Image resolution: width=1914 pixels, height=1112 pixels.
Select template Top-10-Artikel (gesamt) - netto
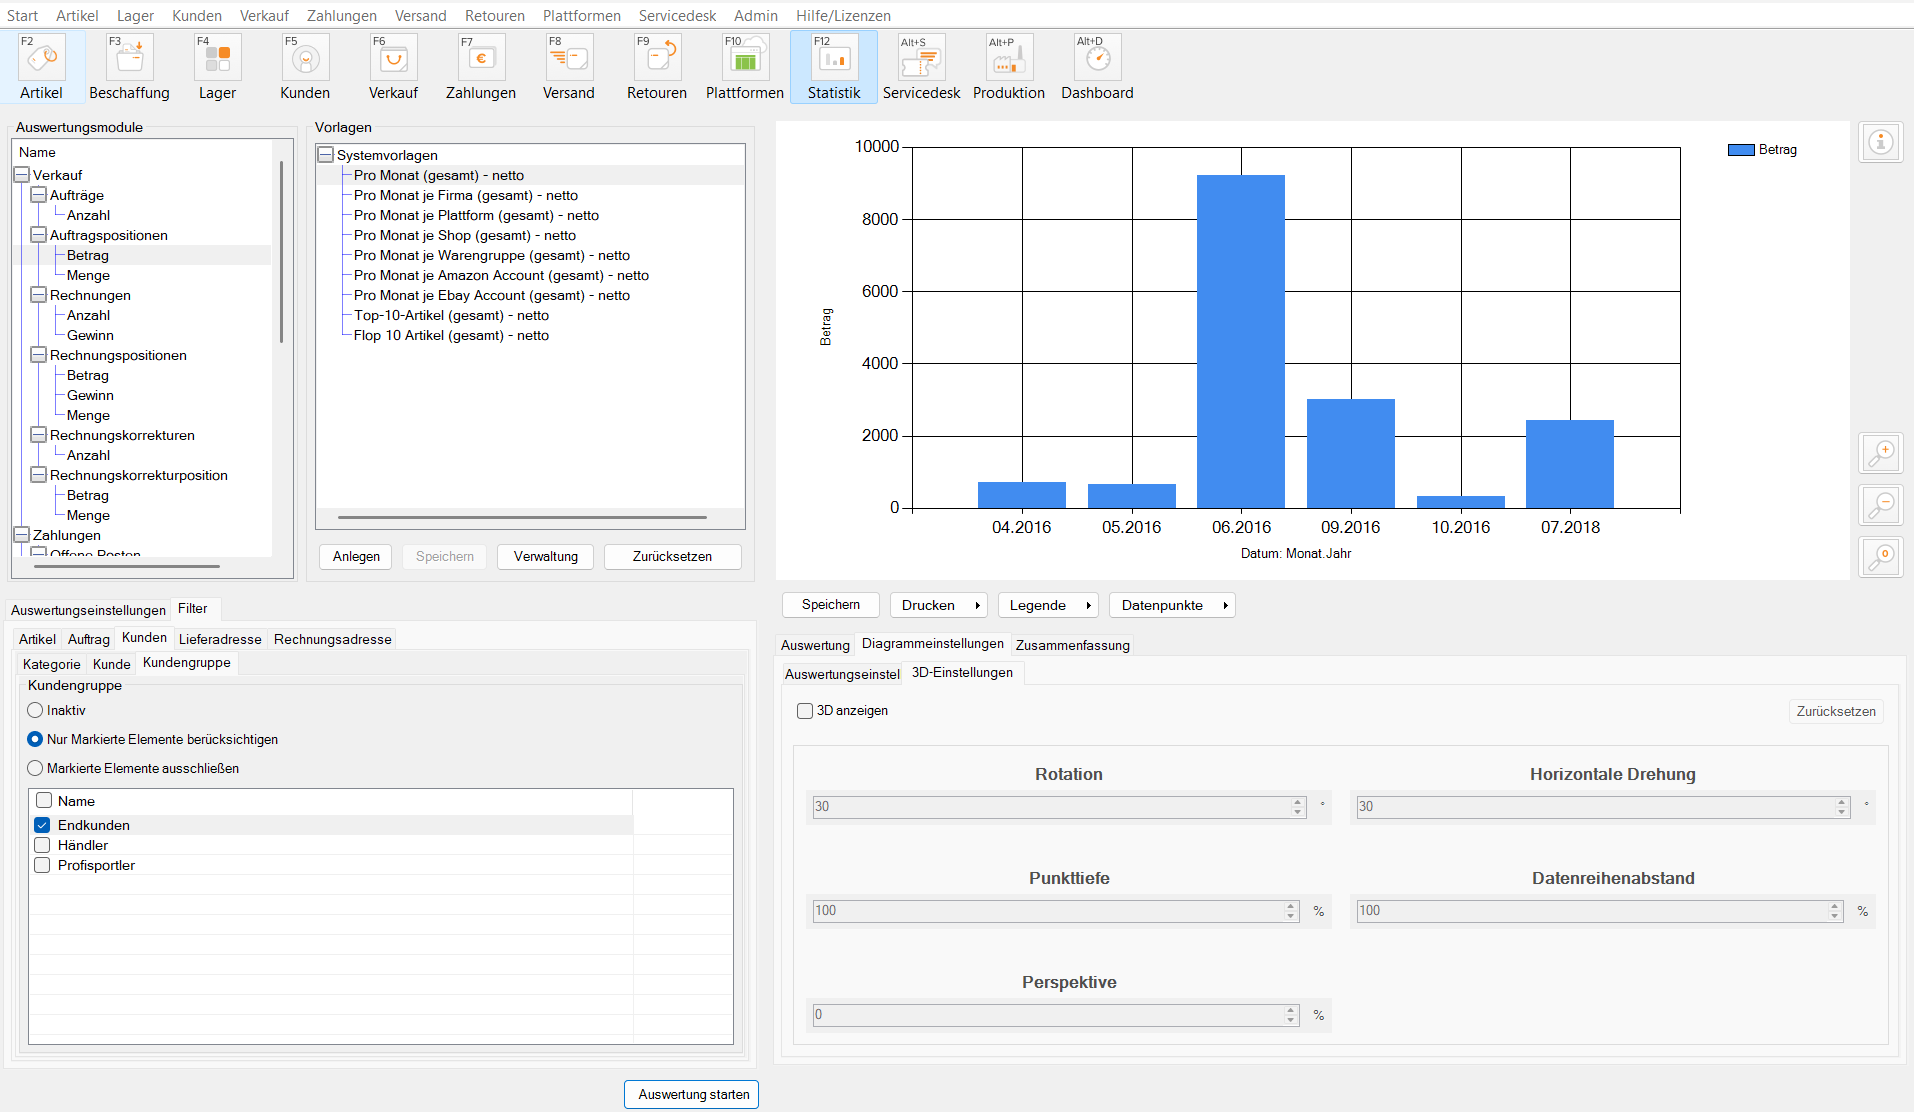point(451,315)
